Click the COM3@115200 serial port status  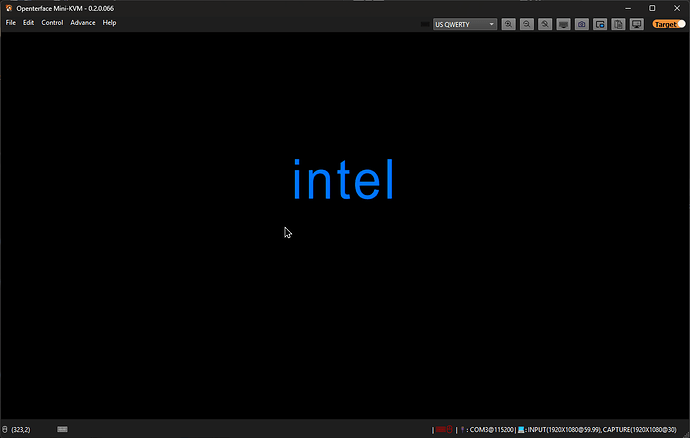click(x=491, y=430)
